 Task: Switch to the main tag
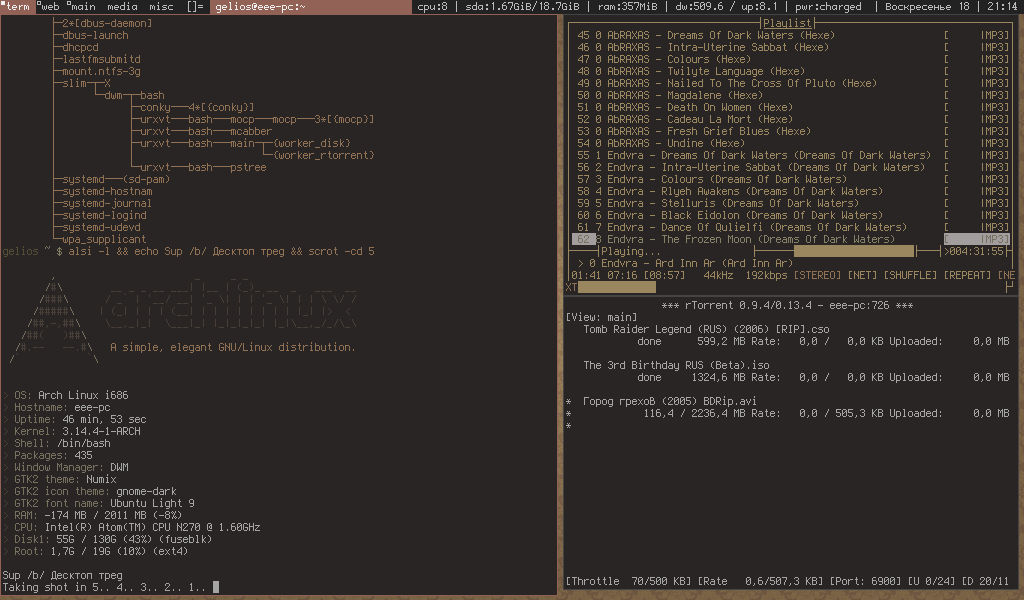point(82,7)
